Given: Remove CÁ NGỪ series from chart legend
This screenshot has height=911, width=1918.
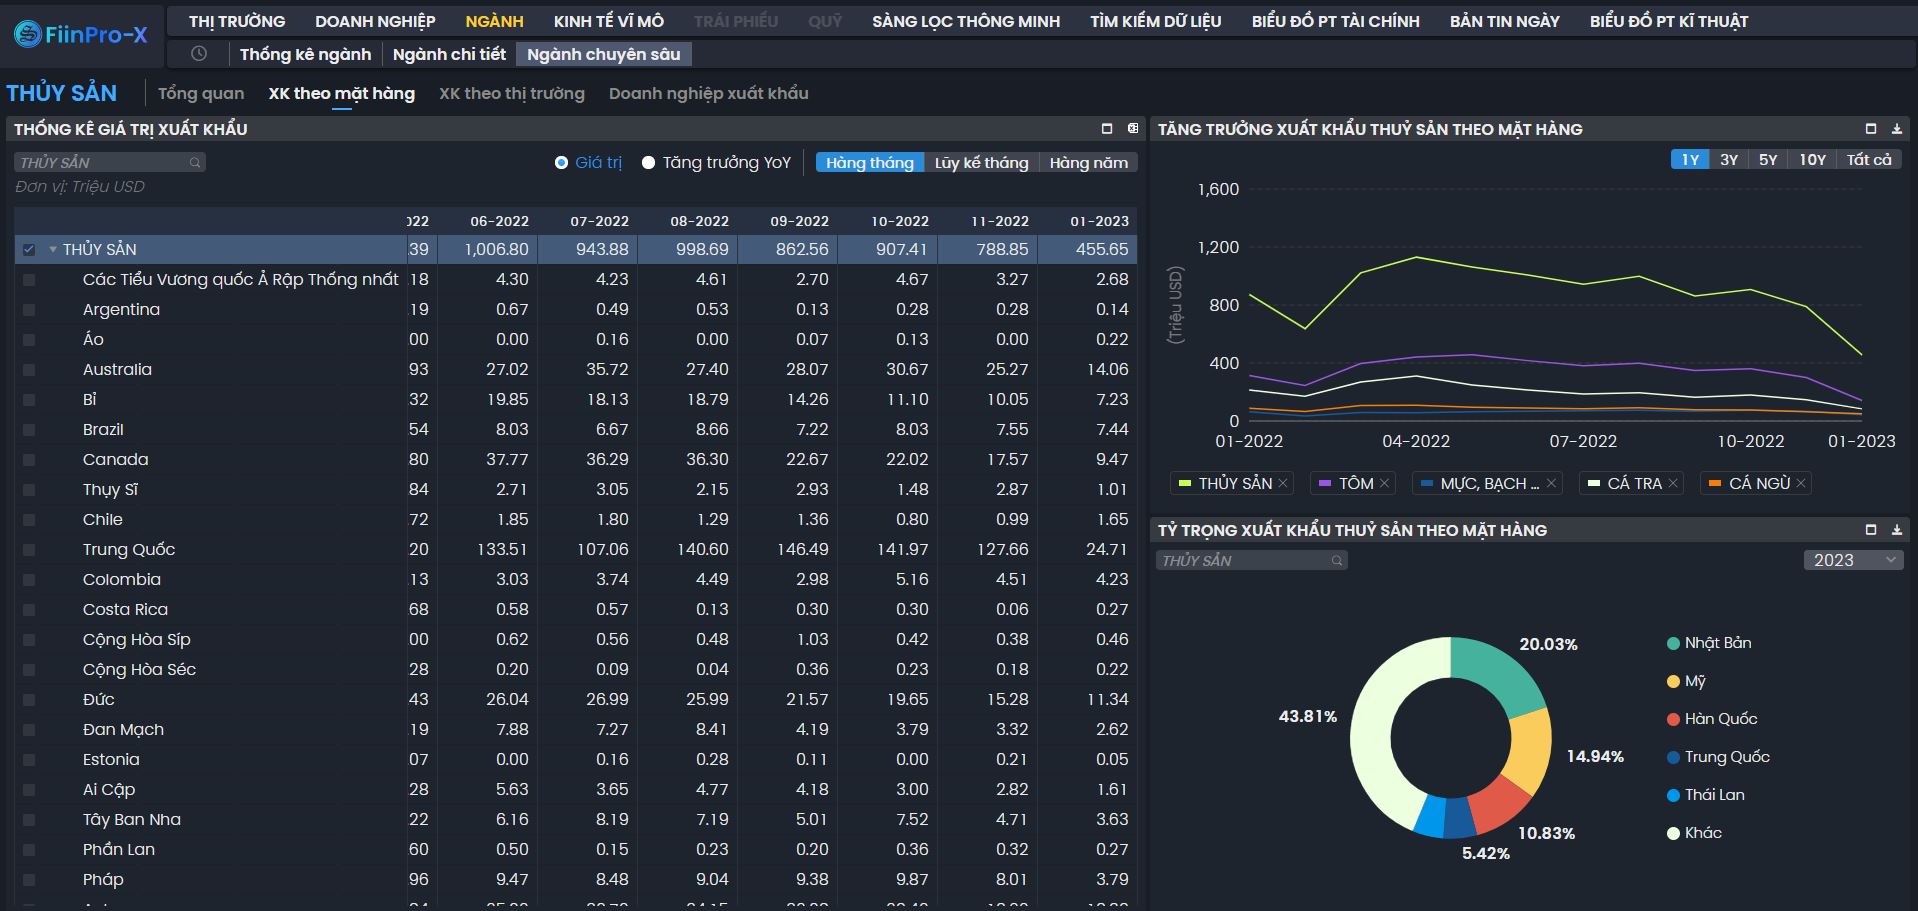Looking at the screenshot, I should point(1801,484).
